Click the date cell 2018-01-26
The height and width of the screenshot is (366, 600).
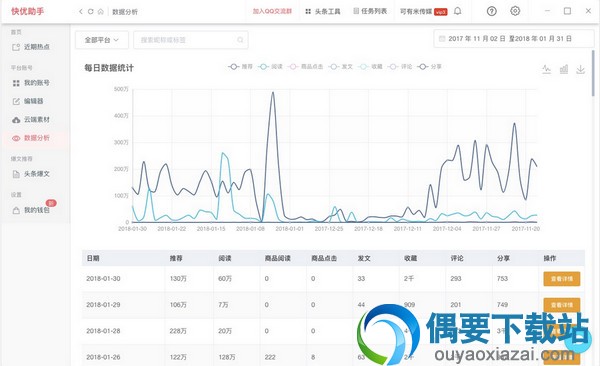coord(103,357)
